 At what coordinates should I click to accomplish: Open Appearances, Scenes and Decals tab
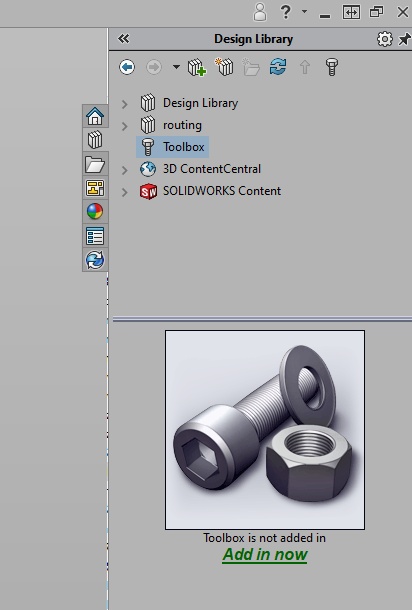pos(95,212)
